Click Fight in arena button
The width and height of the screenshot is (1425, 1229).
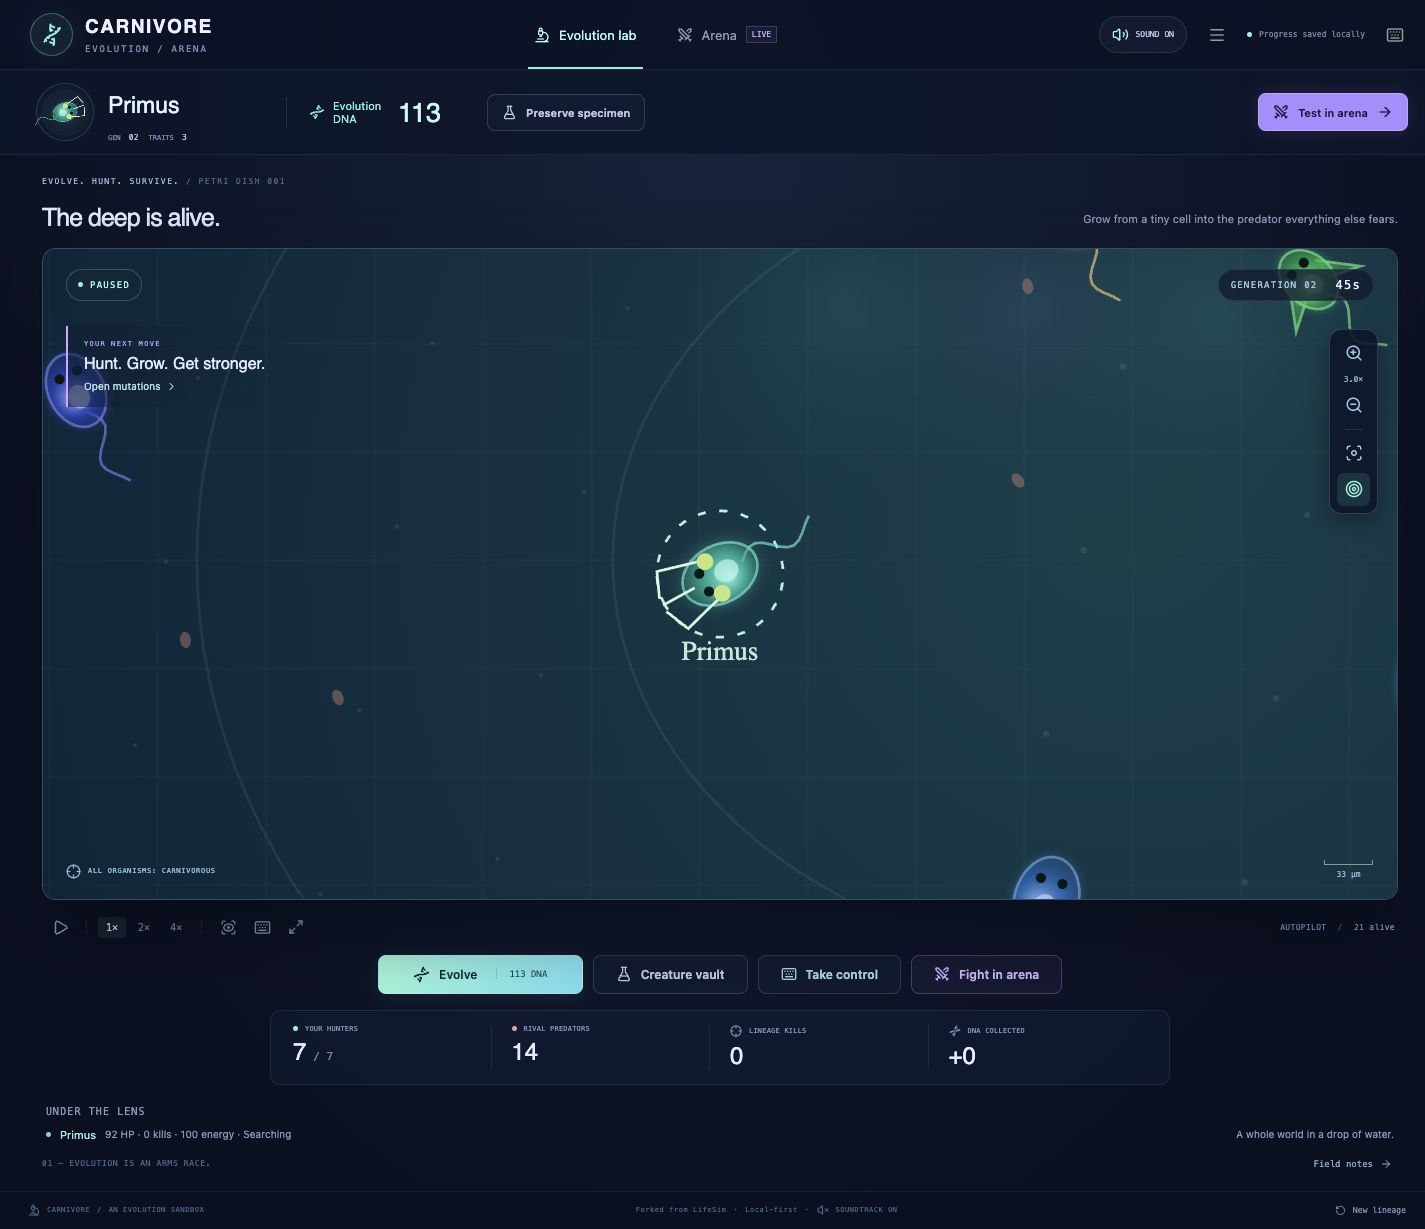coord(986,974)
